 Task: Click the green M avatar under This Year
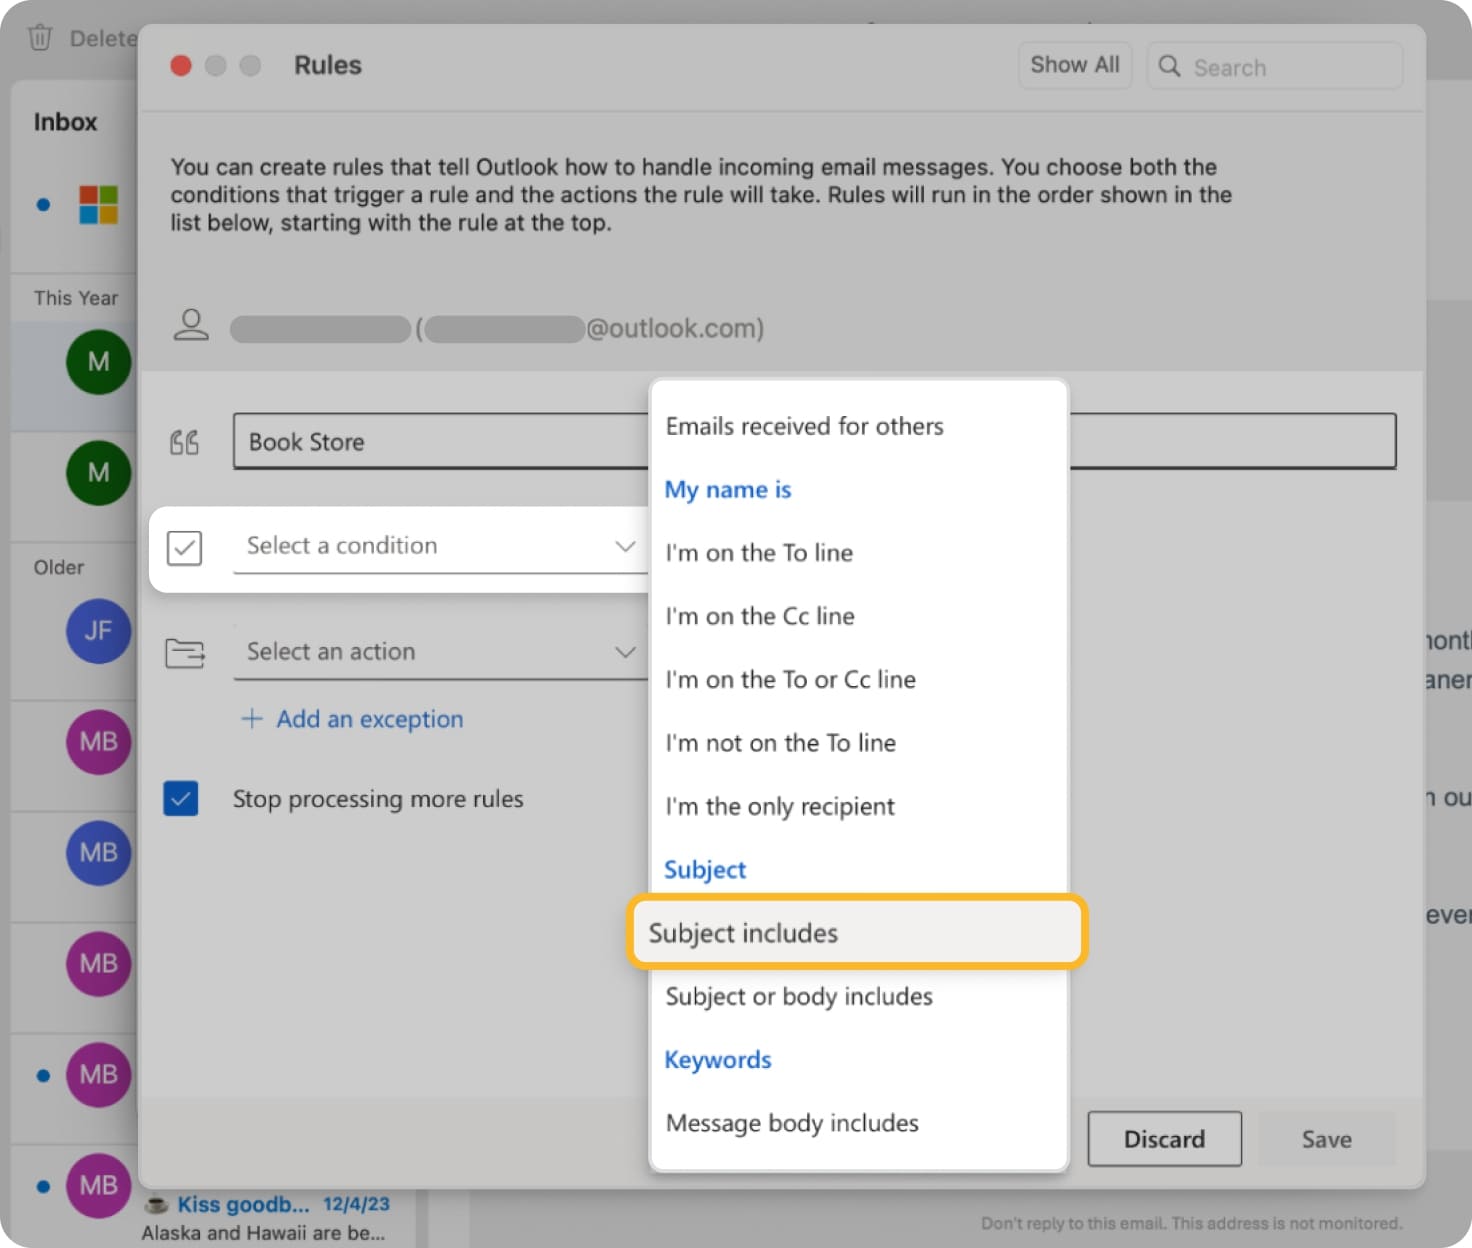pos(98,361)
